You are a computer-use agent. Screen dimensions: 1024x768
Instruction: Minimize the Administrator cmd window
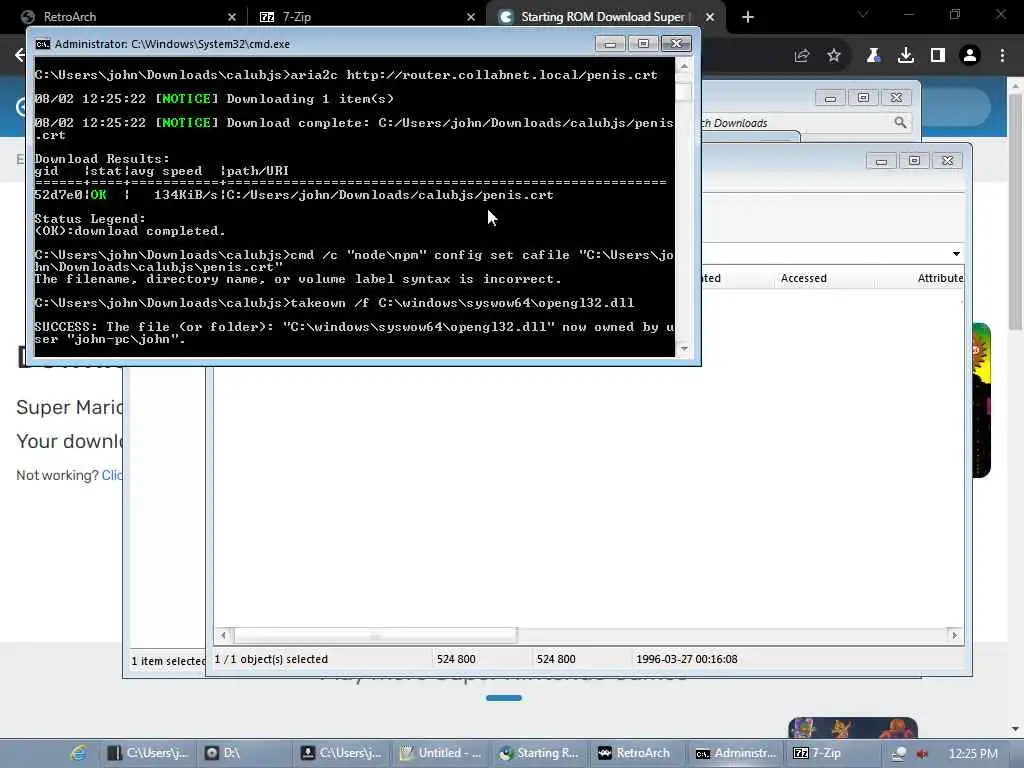[x=610, y=44]
